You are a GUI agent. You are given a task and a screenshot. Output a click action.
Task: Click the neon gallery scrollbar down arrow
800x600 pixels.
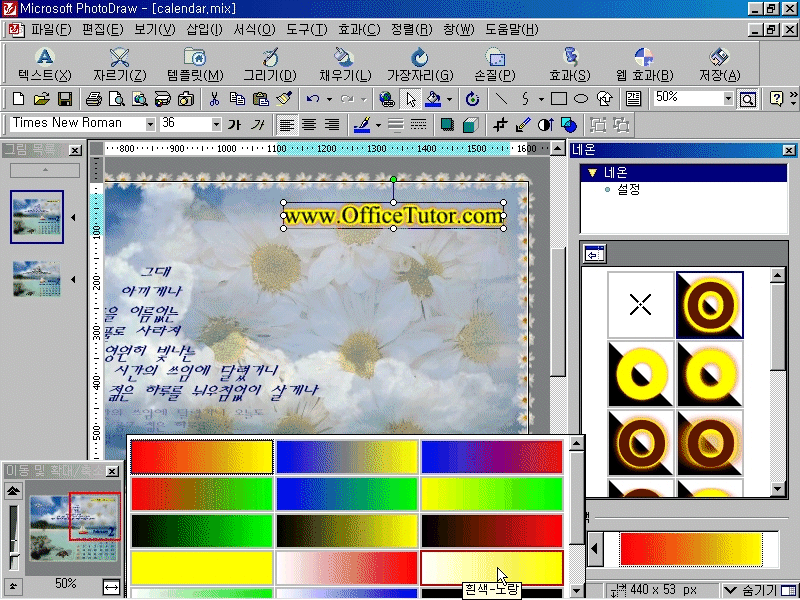(x=777, y=488)
